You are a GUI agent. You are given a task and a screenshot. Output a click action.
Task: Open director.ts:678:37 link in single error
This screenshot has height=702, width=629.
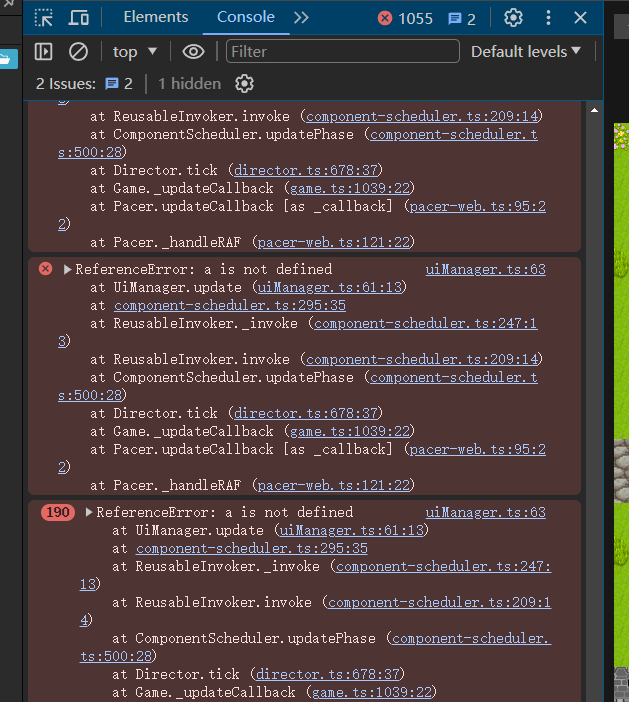(306, 413)
